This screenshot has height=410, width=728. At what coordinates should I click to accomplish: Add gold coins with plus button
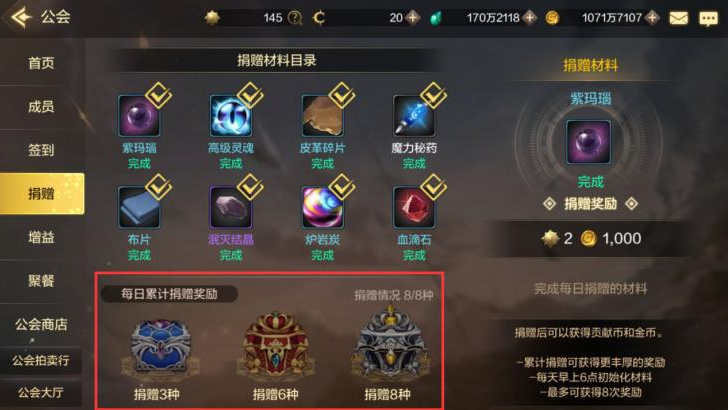point(652,18)
